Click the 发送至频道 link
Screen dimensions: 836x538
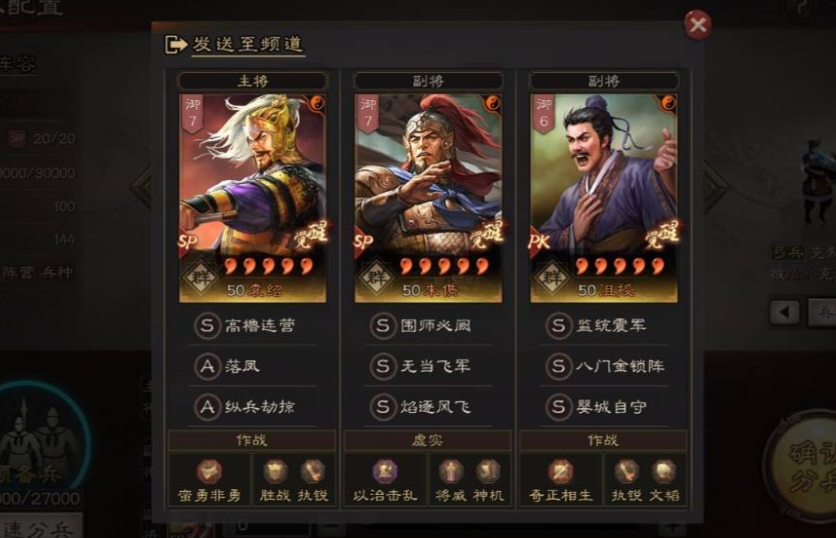click(247, 44)
